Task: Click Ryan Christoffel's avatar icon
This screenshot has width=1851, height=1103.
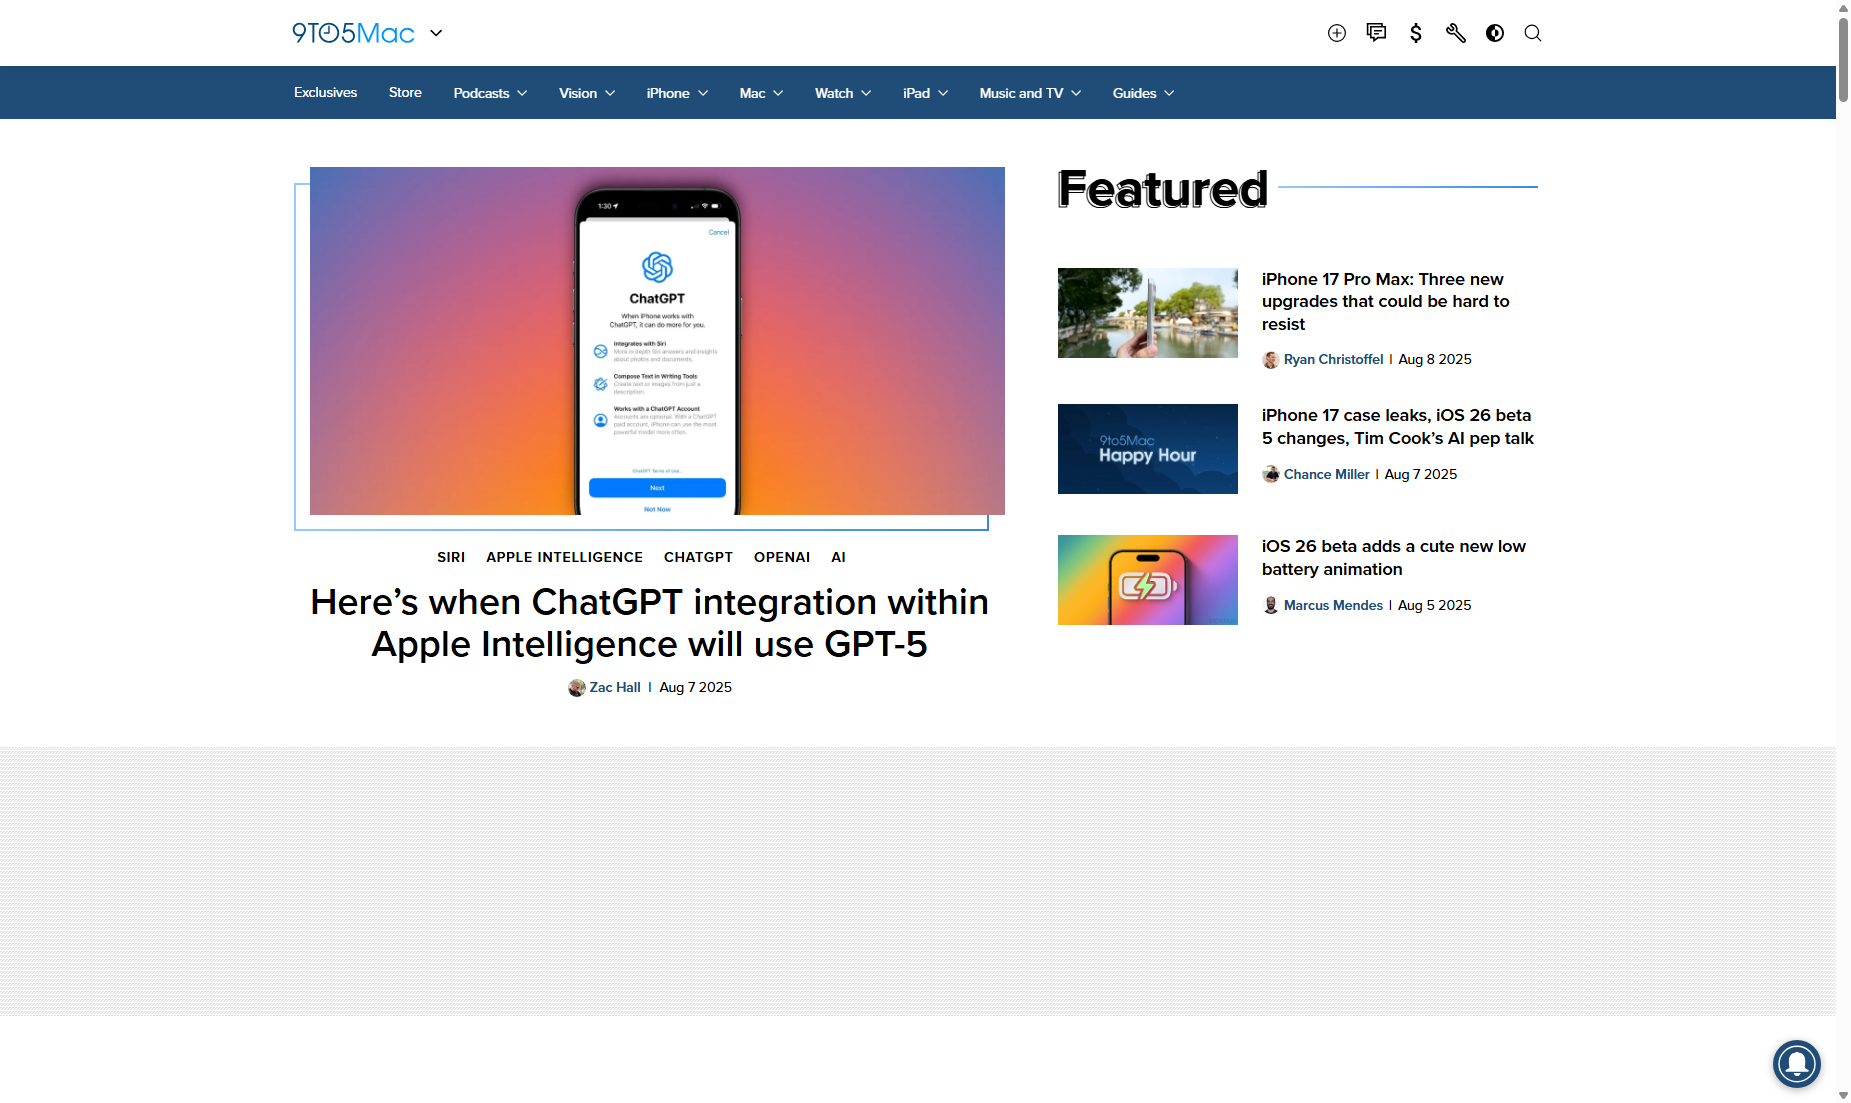Action: (1271, 360)
